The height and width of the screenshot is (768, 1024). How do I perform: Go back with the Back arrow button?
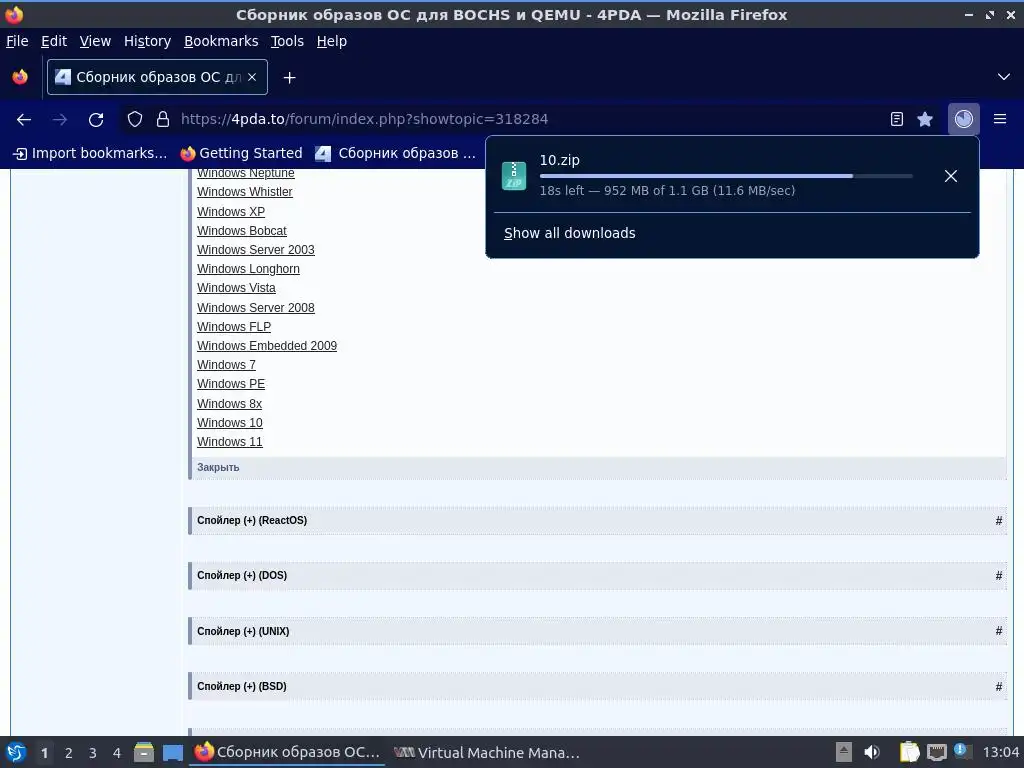tap(24, 120)
